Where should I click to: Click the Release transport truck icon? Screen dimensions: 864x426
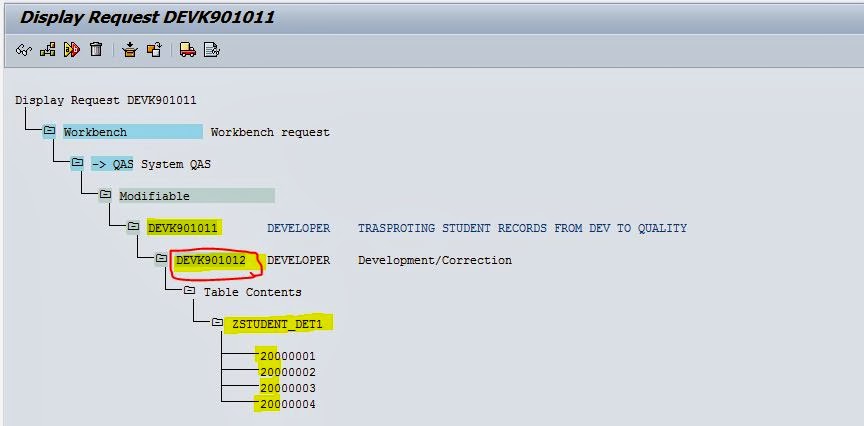pyautogui.click(x=187, y=50)
